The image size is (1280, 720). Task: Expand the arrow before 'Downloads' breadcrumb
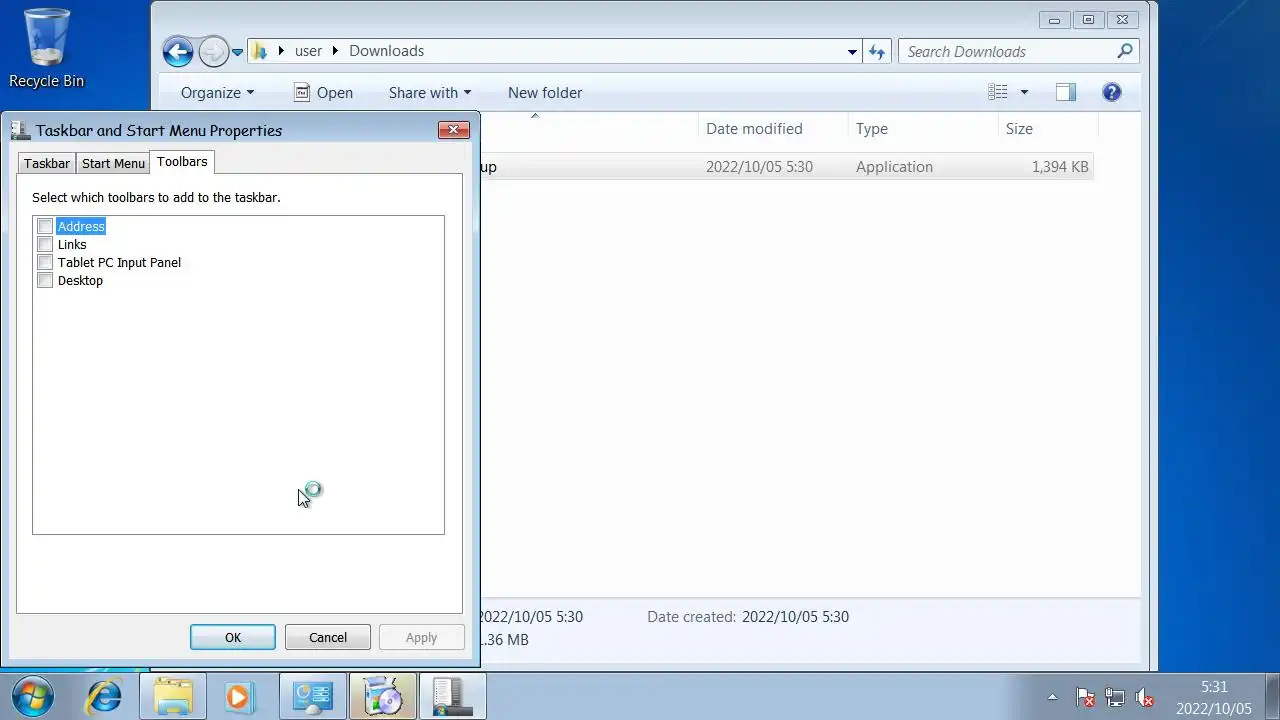335,51
